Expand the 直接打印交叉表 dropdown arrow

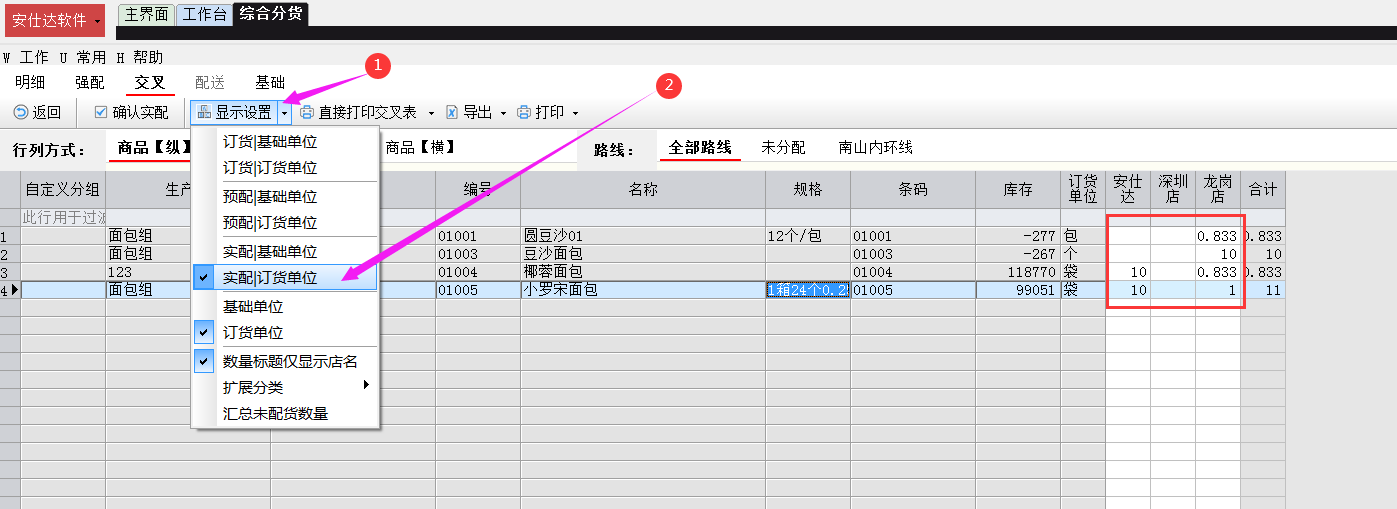pos(431,113)
